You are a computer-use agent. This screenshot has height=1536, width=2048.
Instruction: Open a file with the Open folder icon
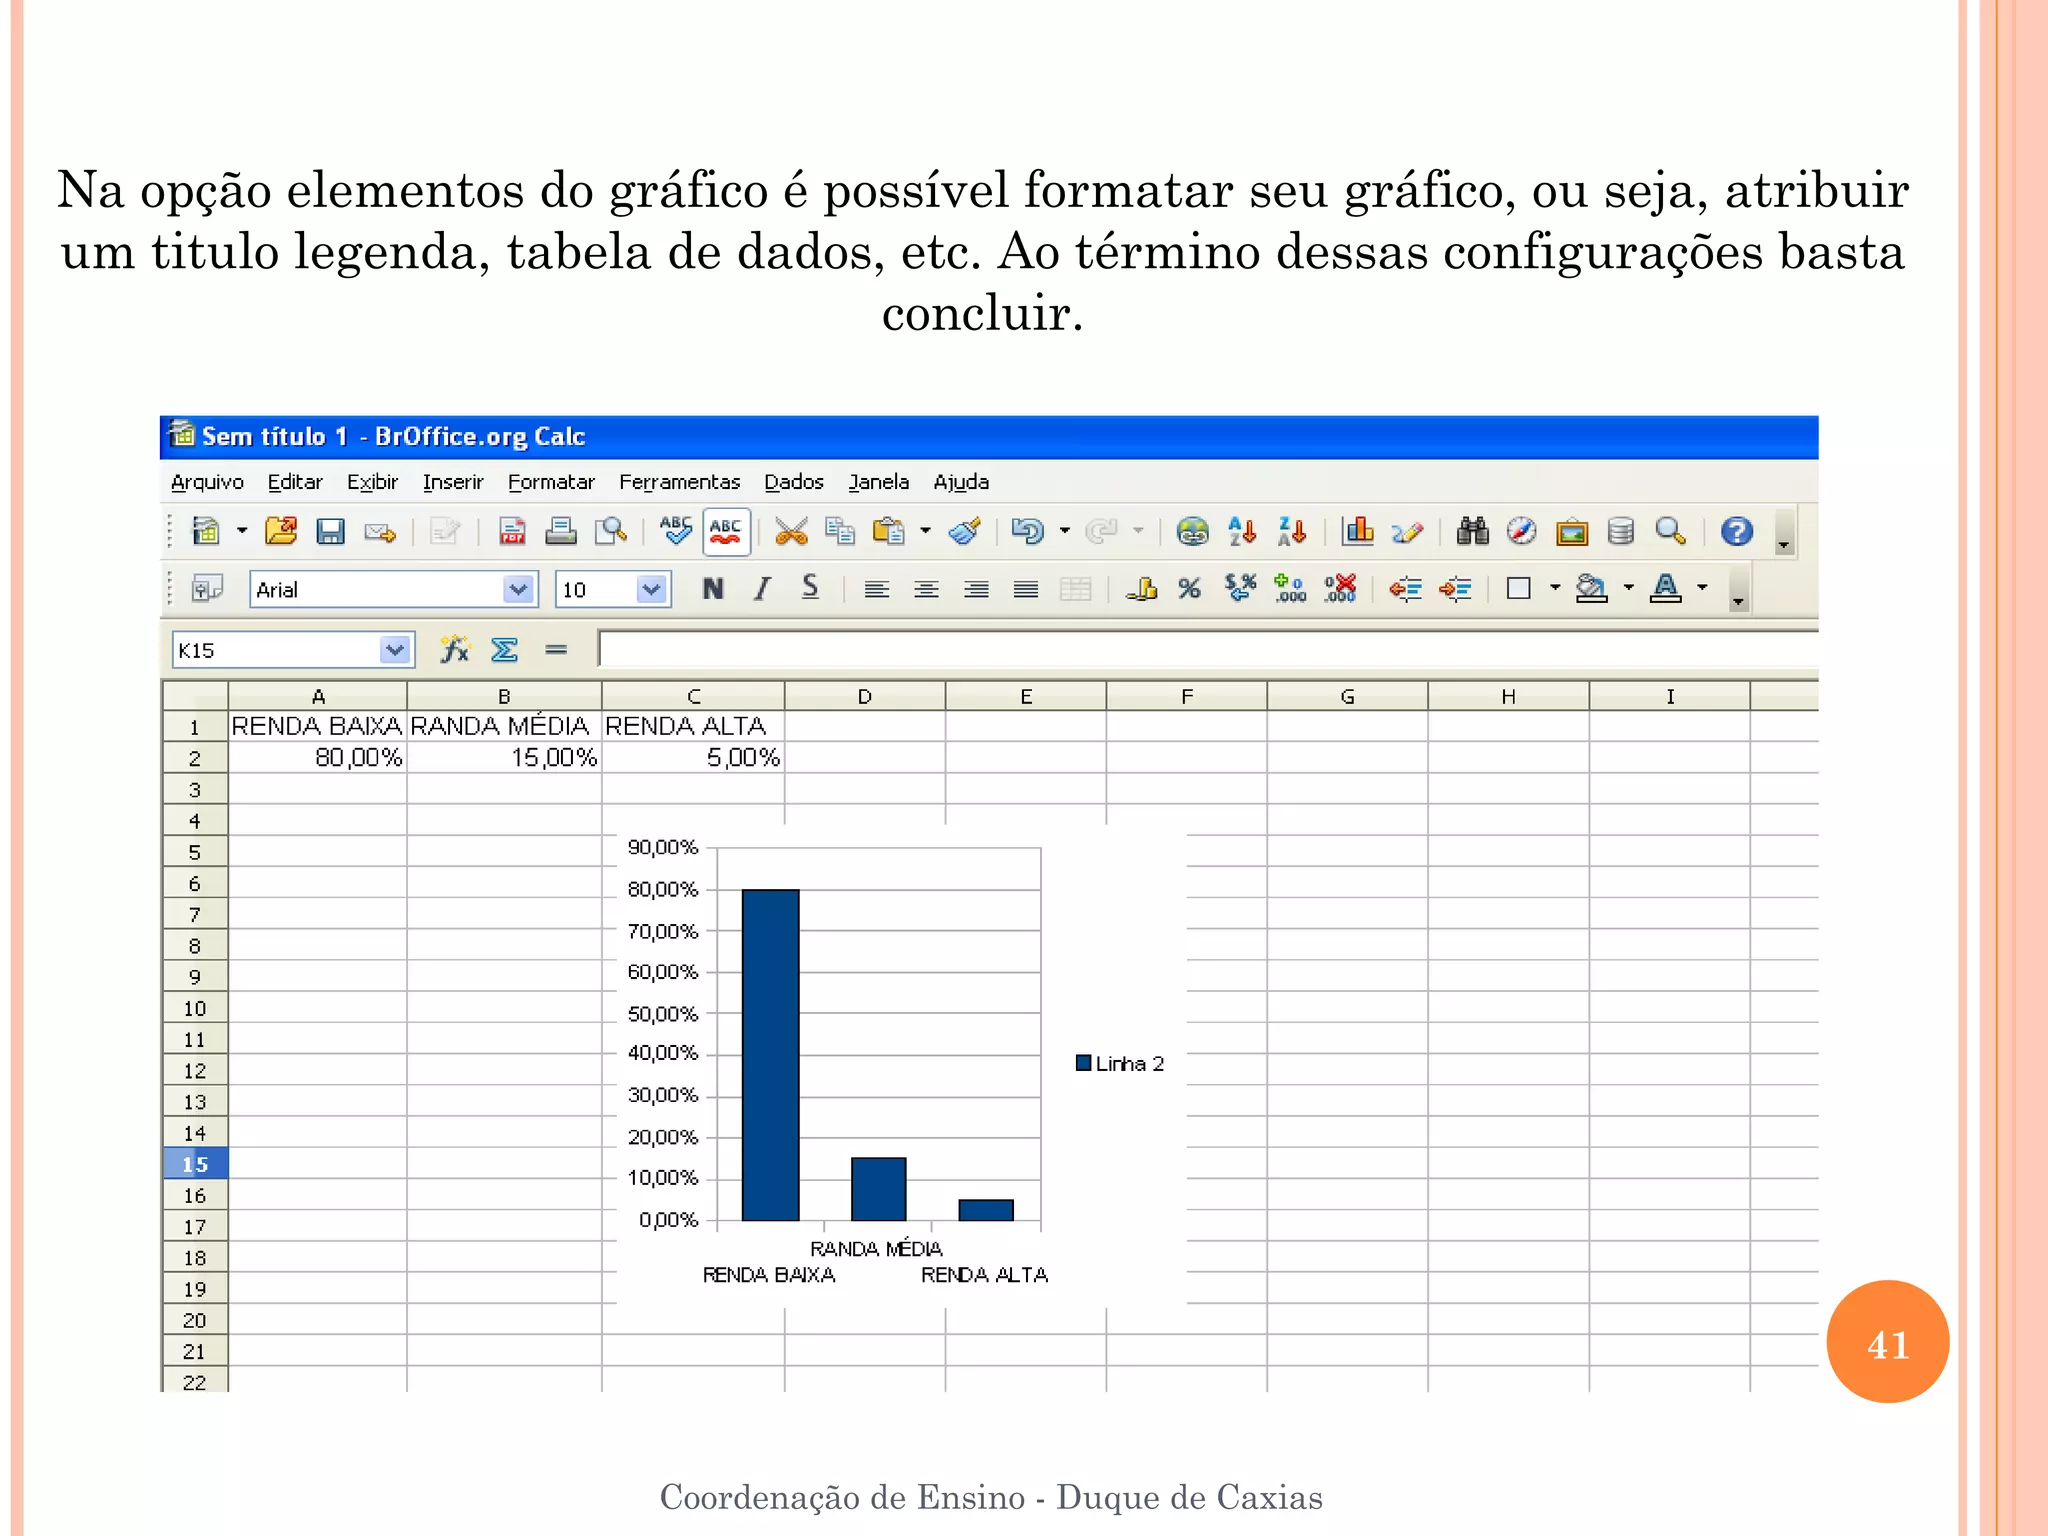(x=281, y=531)
